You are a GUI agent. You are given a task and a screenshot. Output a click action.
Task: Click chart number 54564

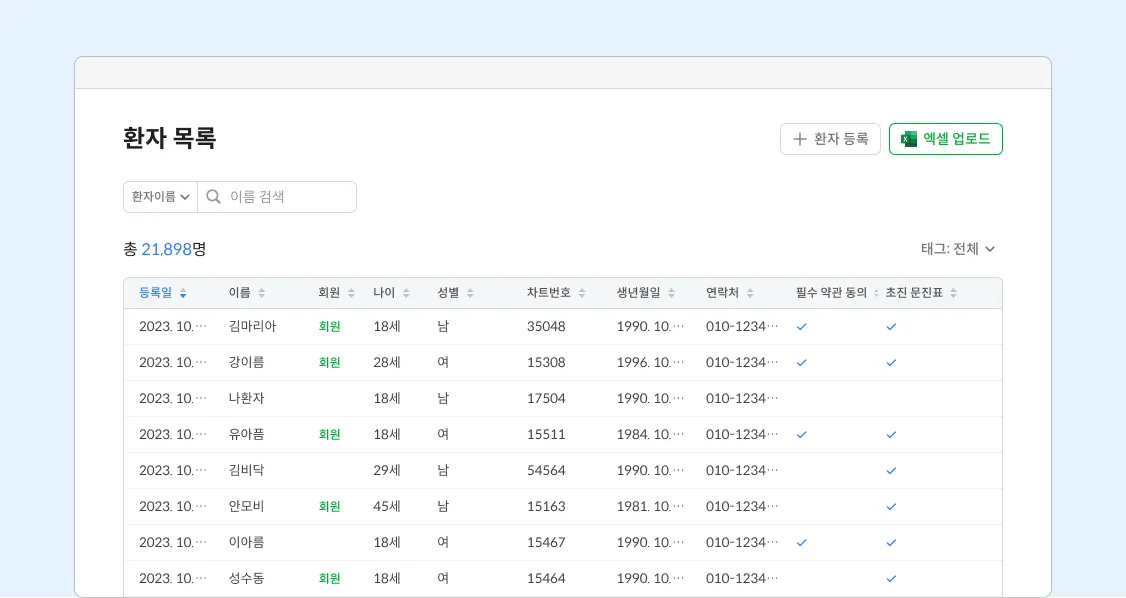(x=546, y=470)
